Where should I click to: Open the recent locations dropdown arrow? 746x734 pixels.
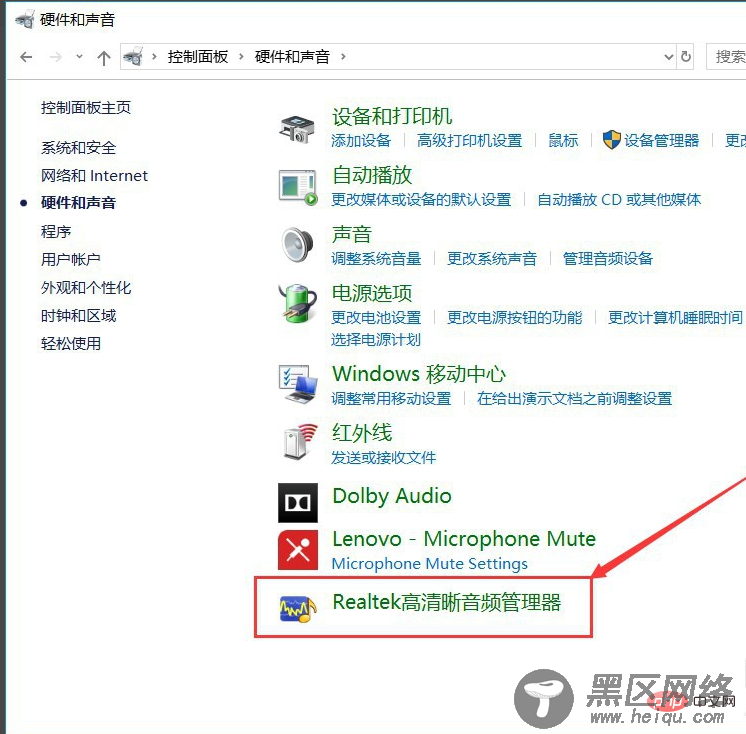coord(79,57)
